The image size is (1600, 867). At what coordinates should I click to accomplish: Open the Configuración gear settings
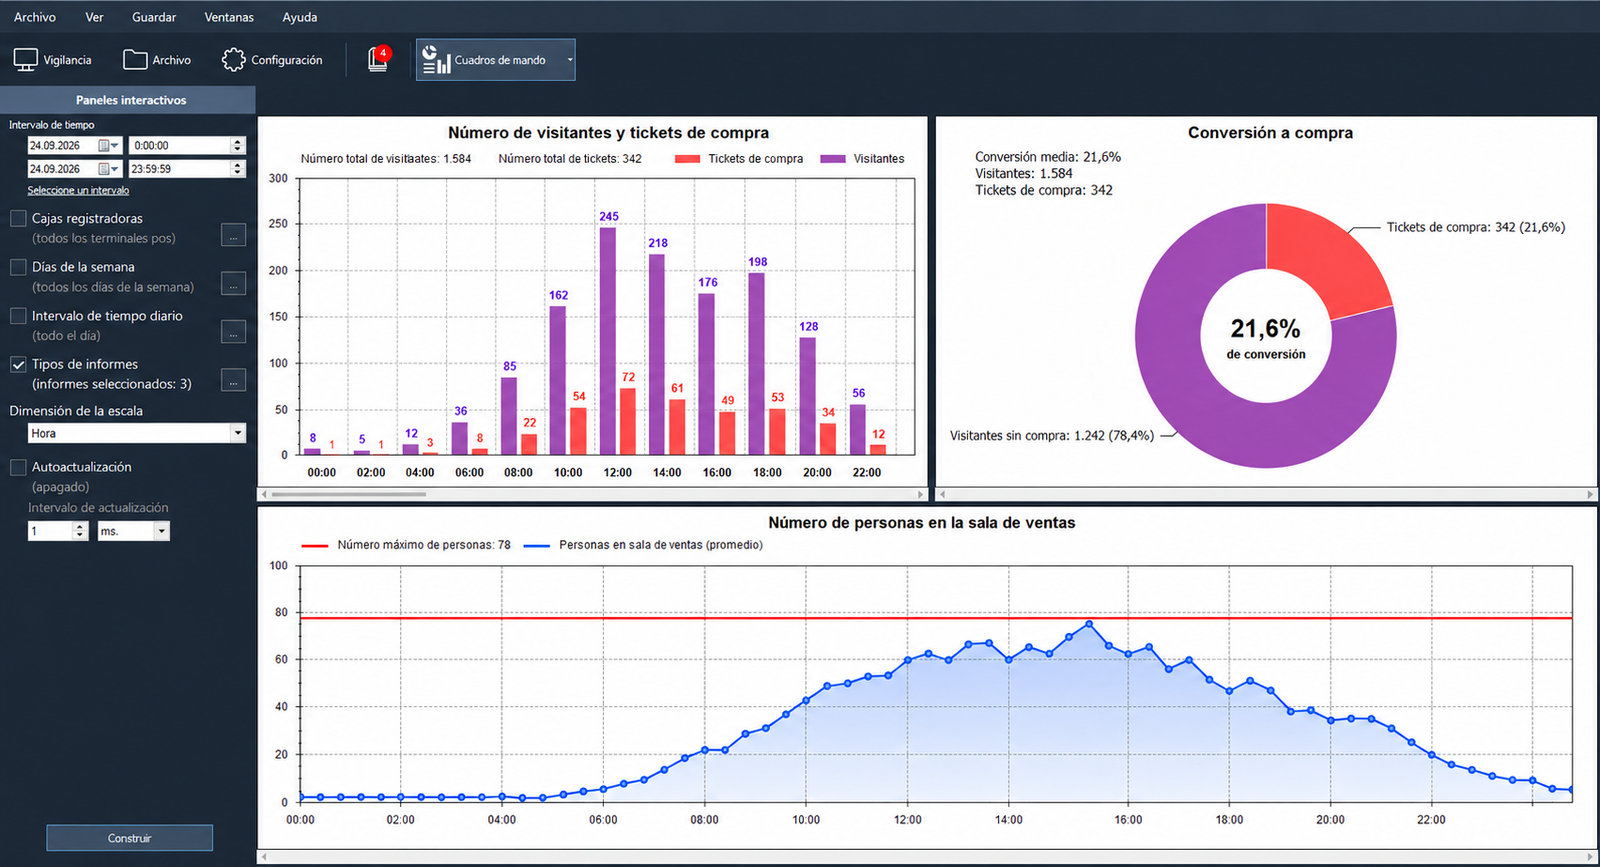click(272, 60)
